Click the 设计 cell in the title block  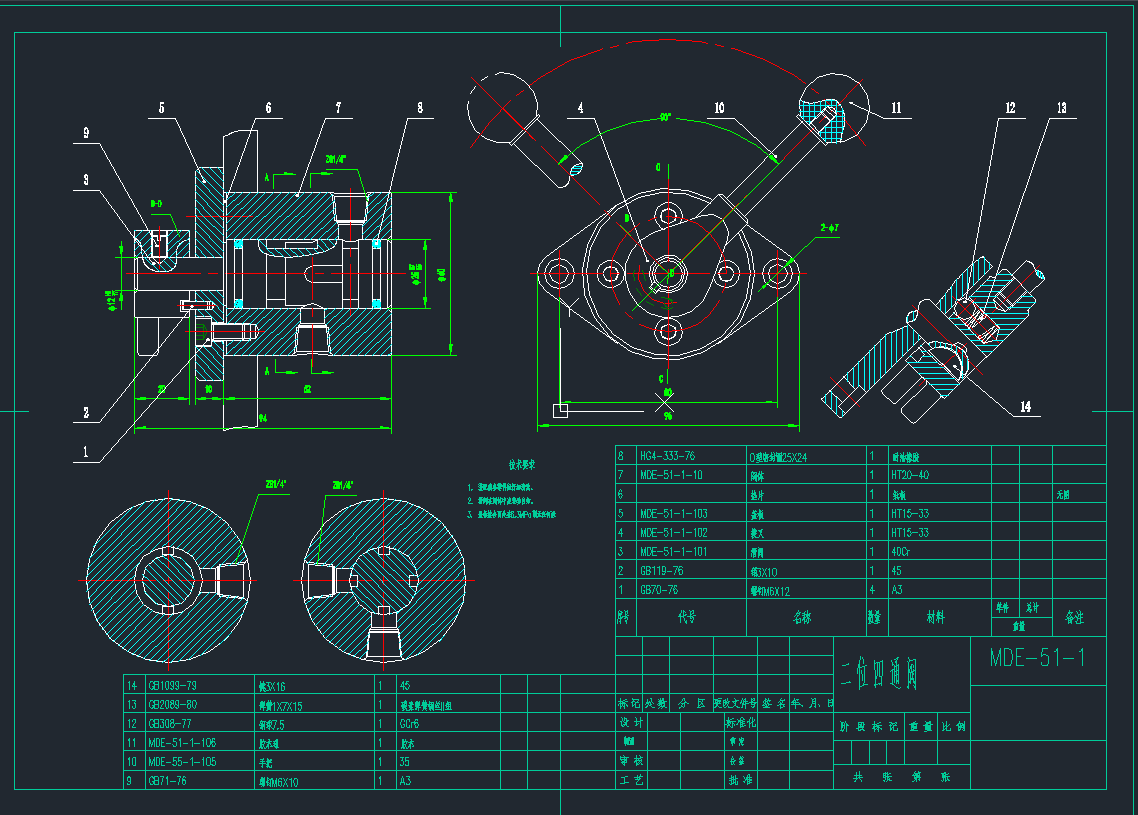(631, 722)
